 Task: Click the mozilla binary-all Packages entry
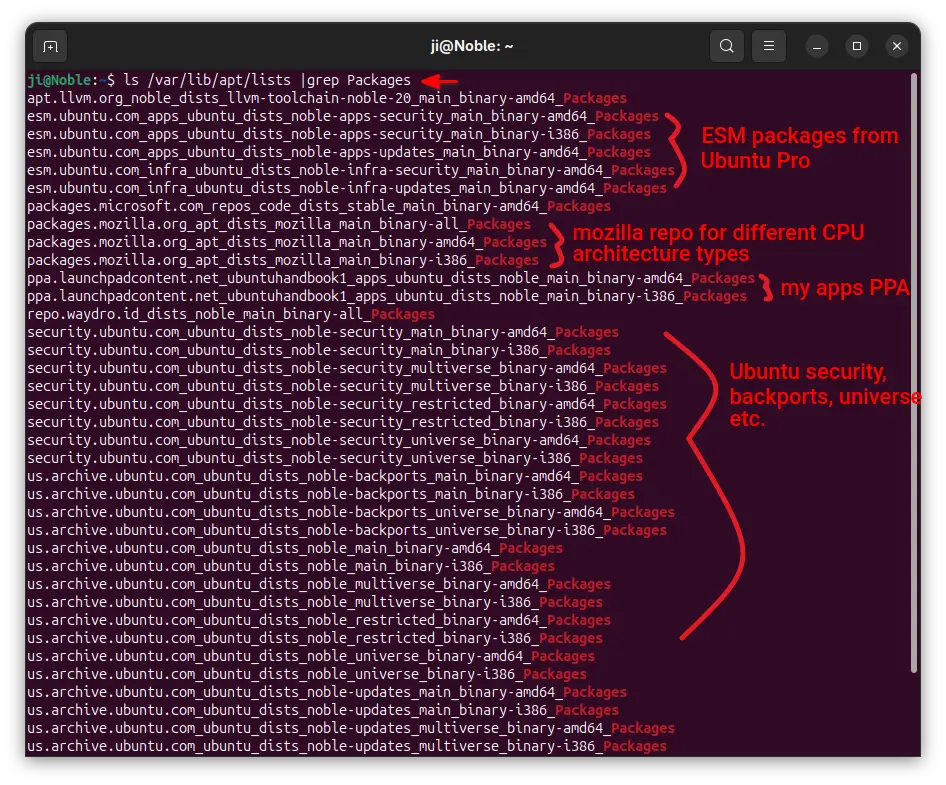pyautogui.click(x=279, y=224)
